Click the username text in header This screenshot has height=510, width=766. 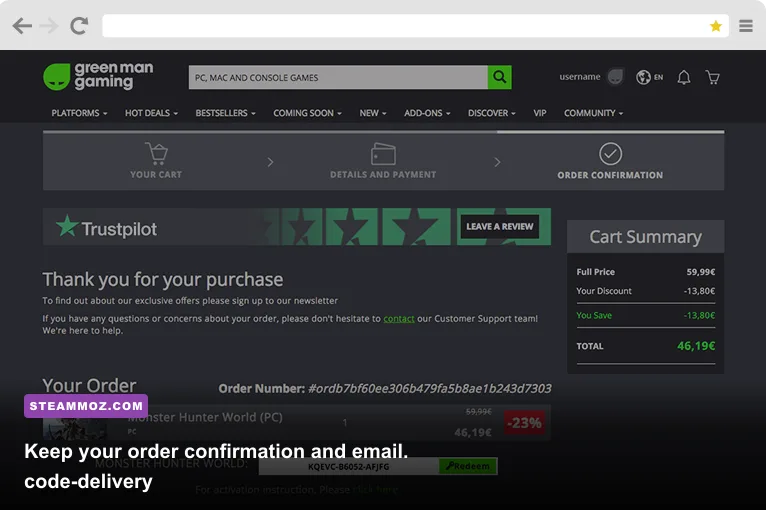click(580, 77)
